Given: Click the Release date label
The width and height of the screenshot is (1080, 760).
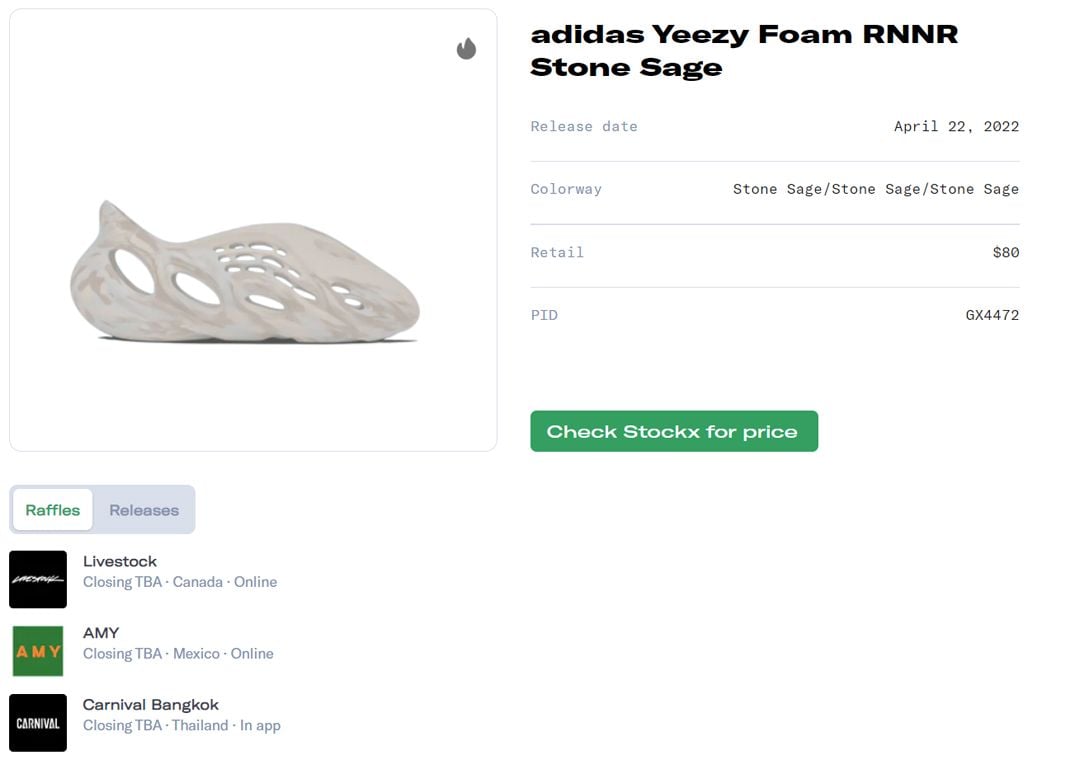Looking at the screenshot, I should pos(584,126).
